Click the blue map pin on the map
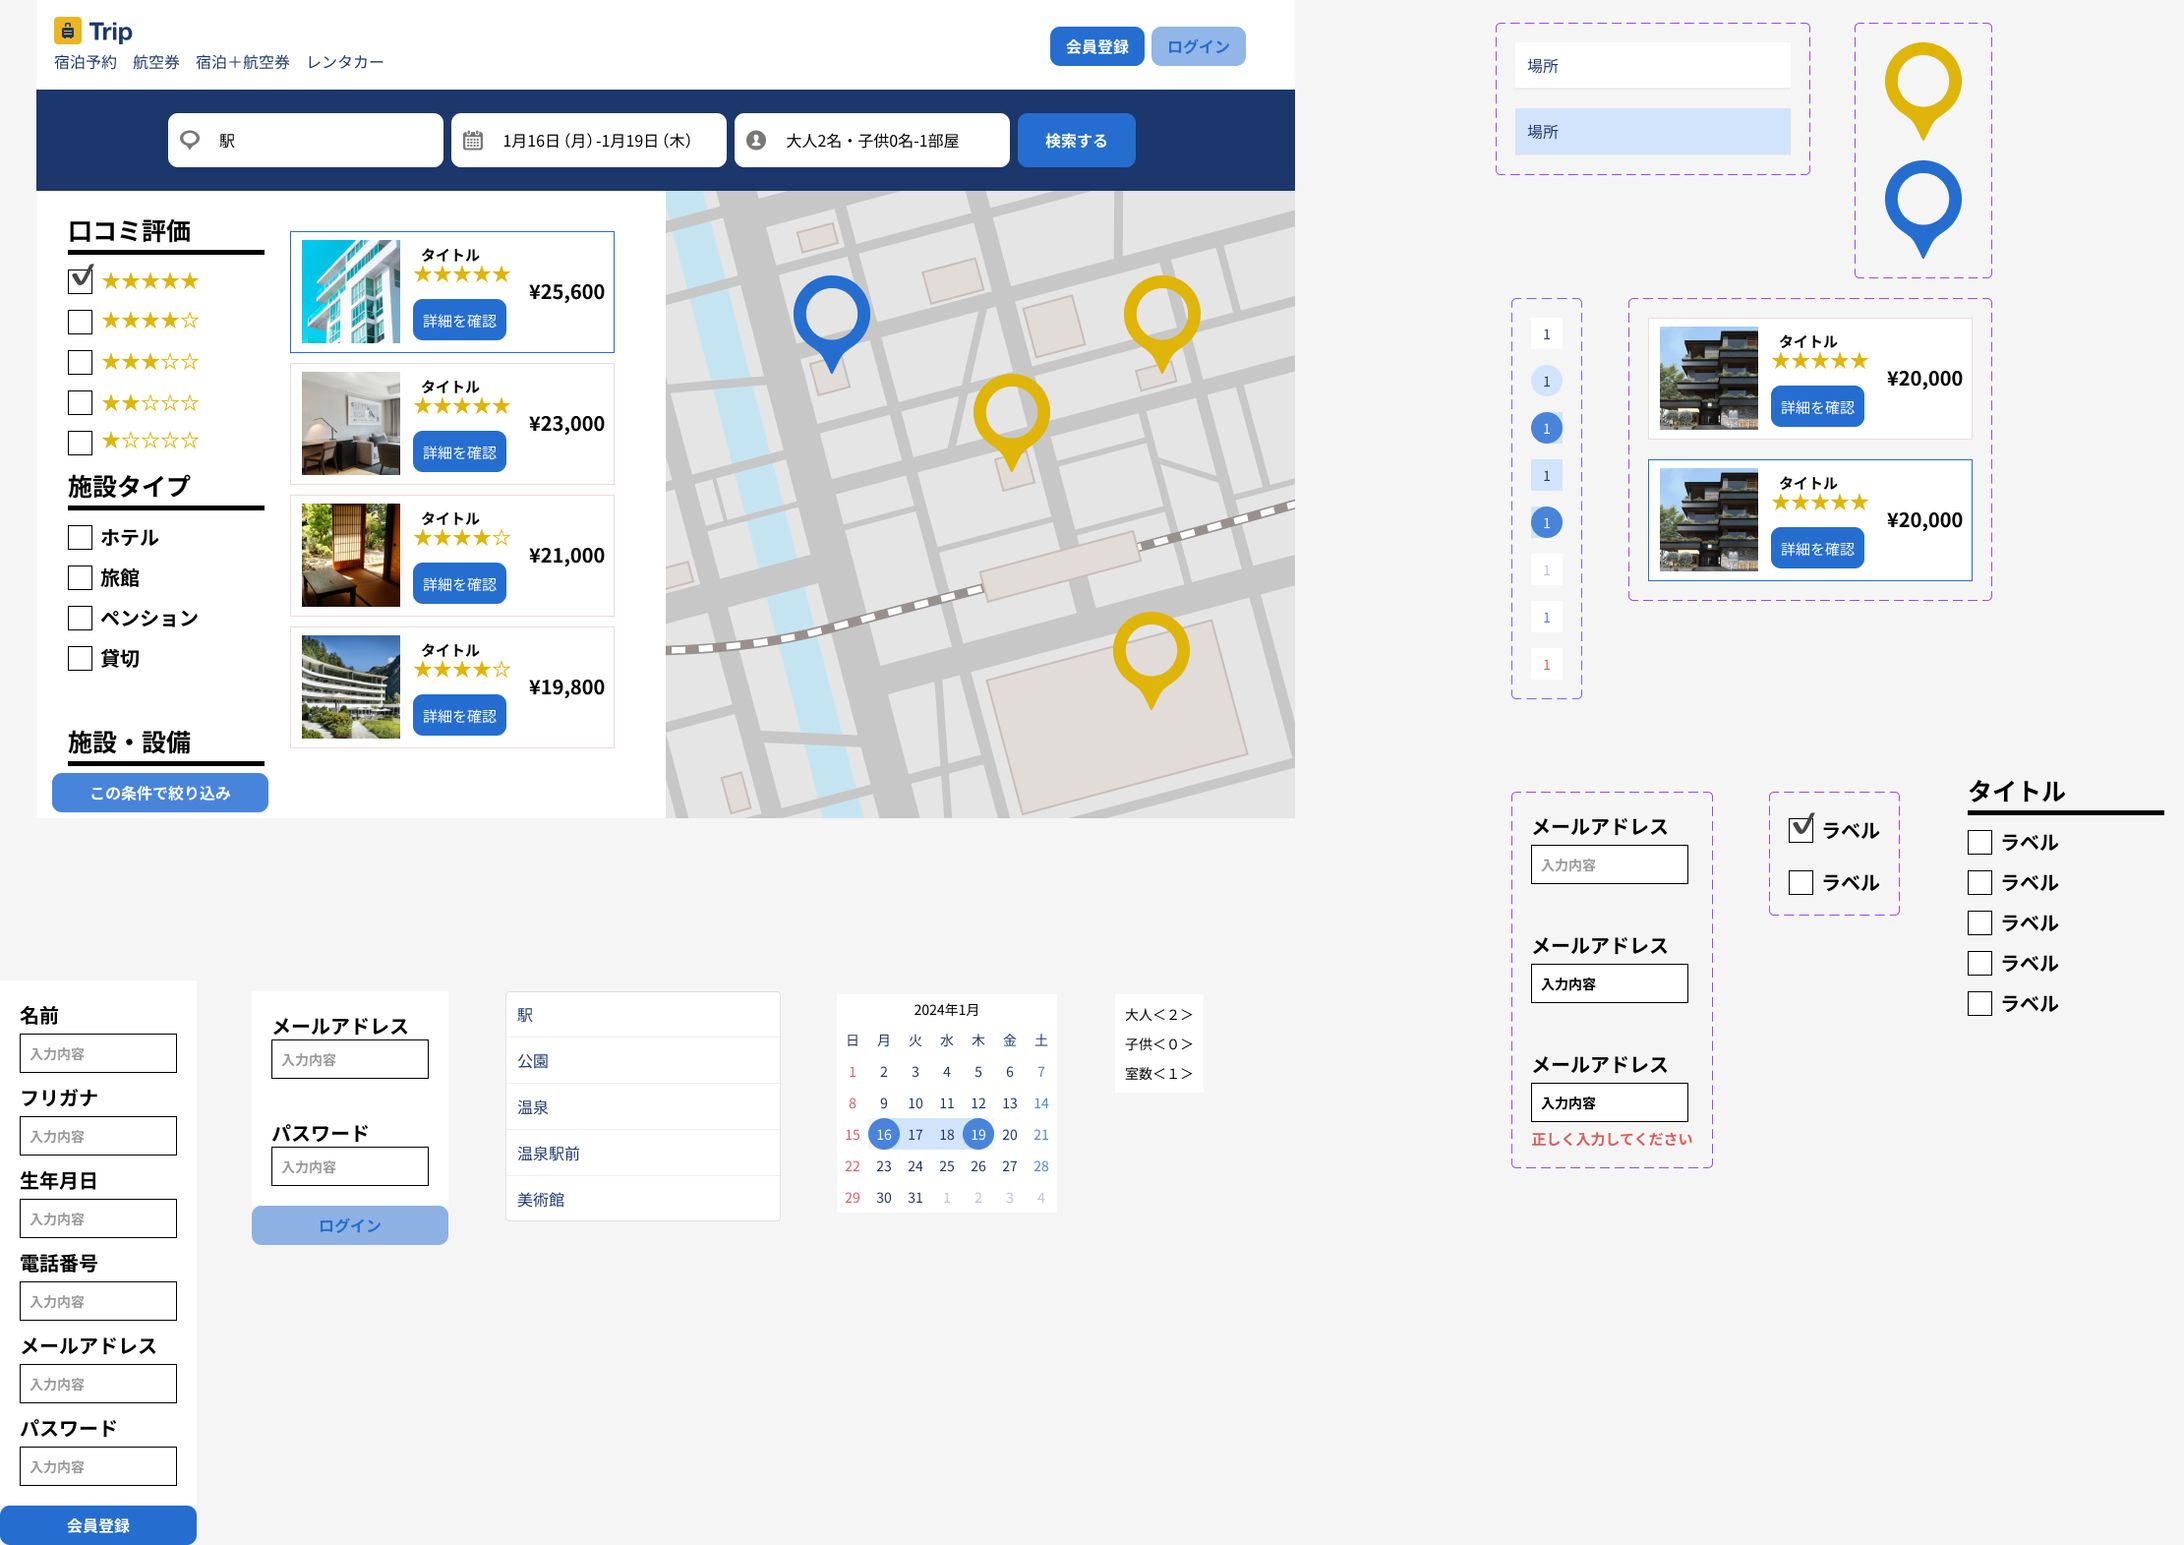 coord(831,315)
